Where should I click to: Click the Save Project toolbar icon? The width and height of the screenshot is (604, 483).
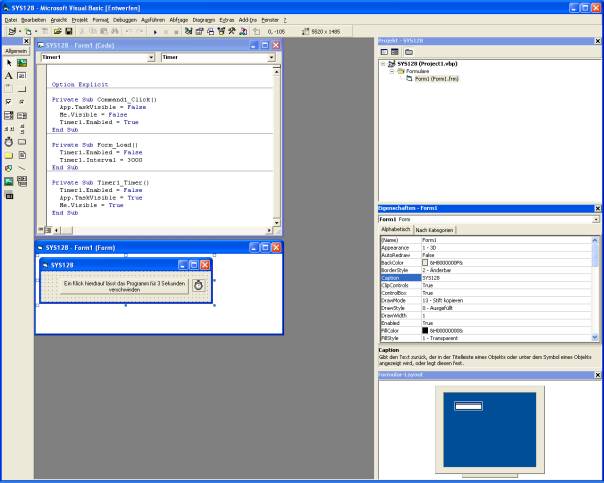[x=69, y=33]
